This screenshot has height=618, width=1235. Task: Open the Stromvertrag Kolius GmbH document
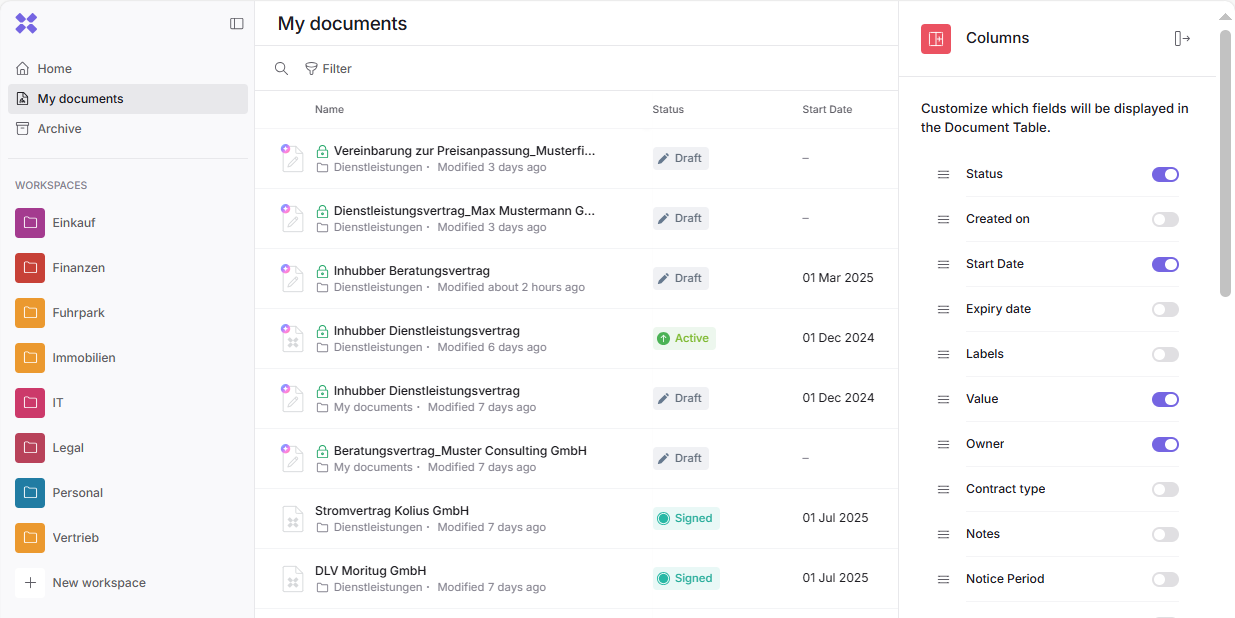click(392, 511)
